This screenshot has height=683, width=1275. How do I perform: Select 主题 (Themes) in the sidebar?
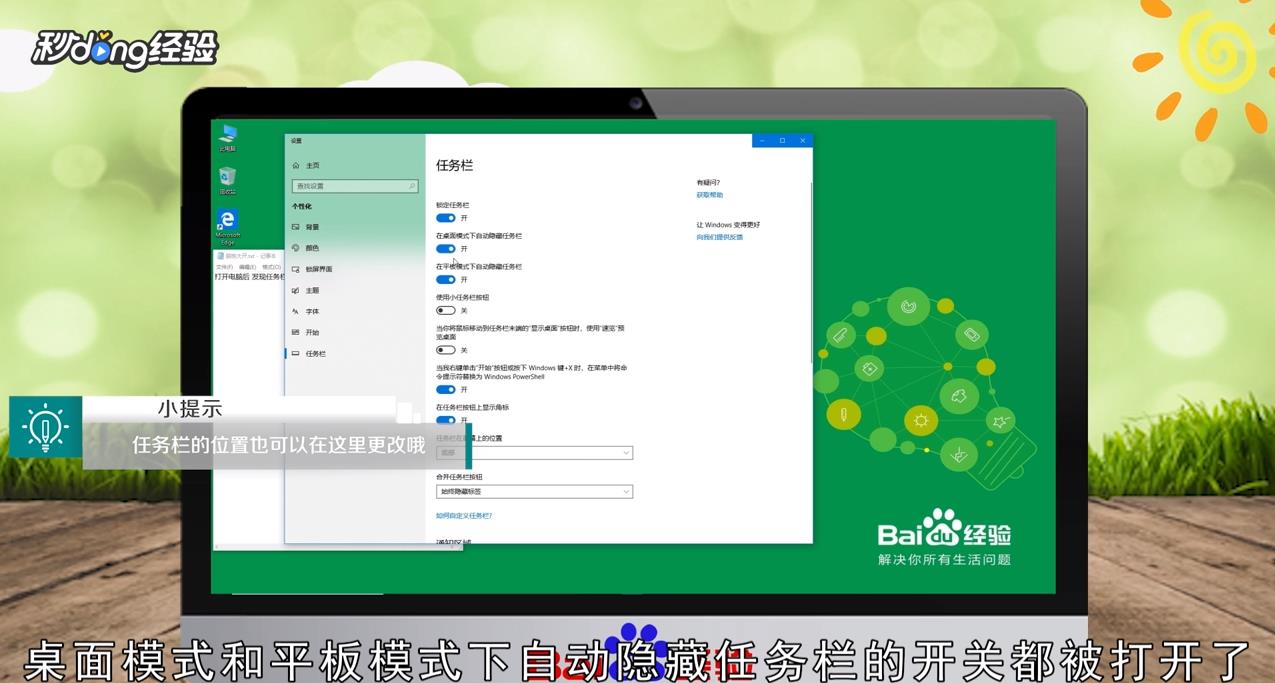coord(310,288)
